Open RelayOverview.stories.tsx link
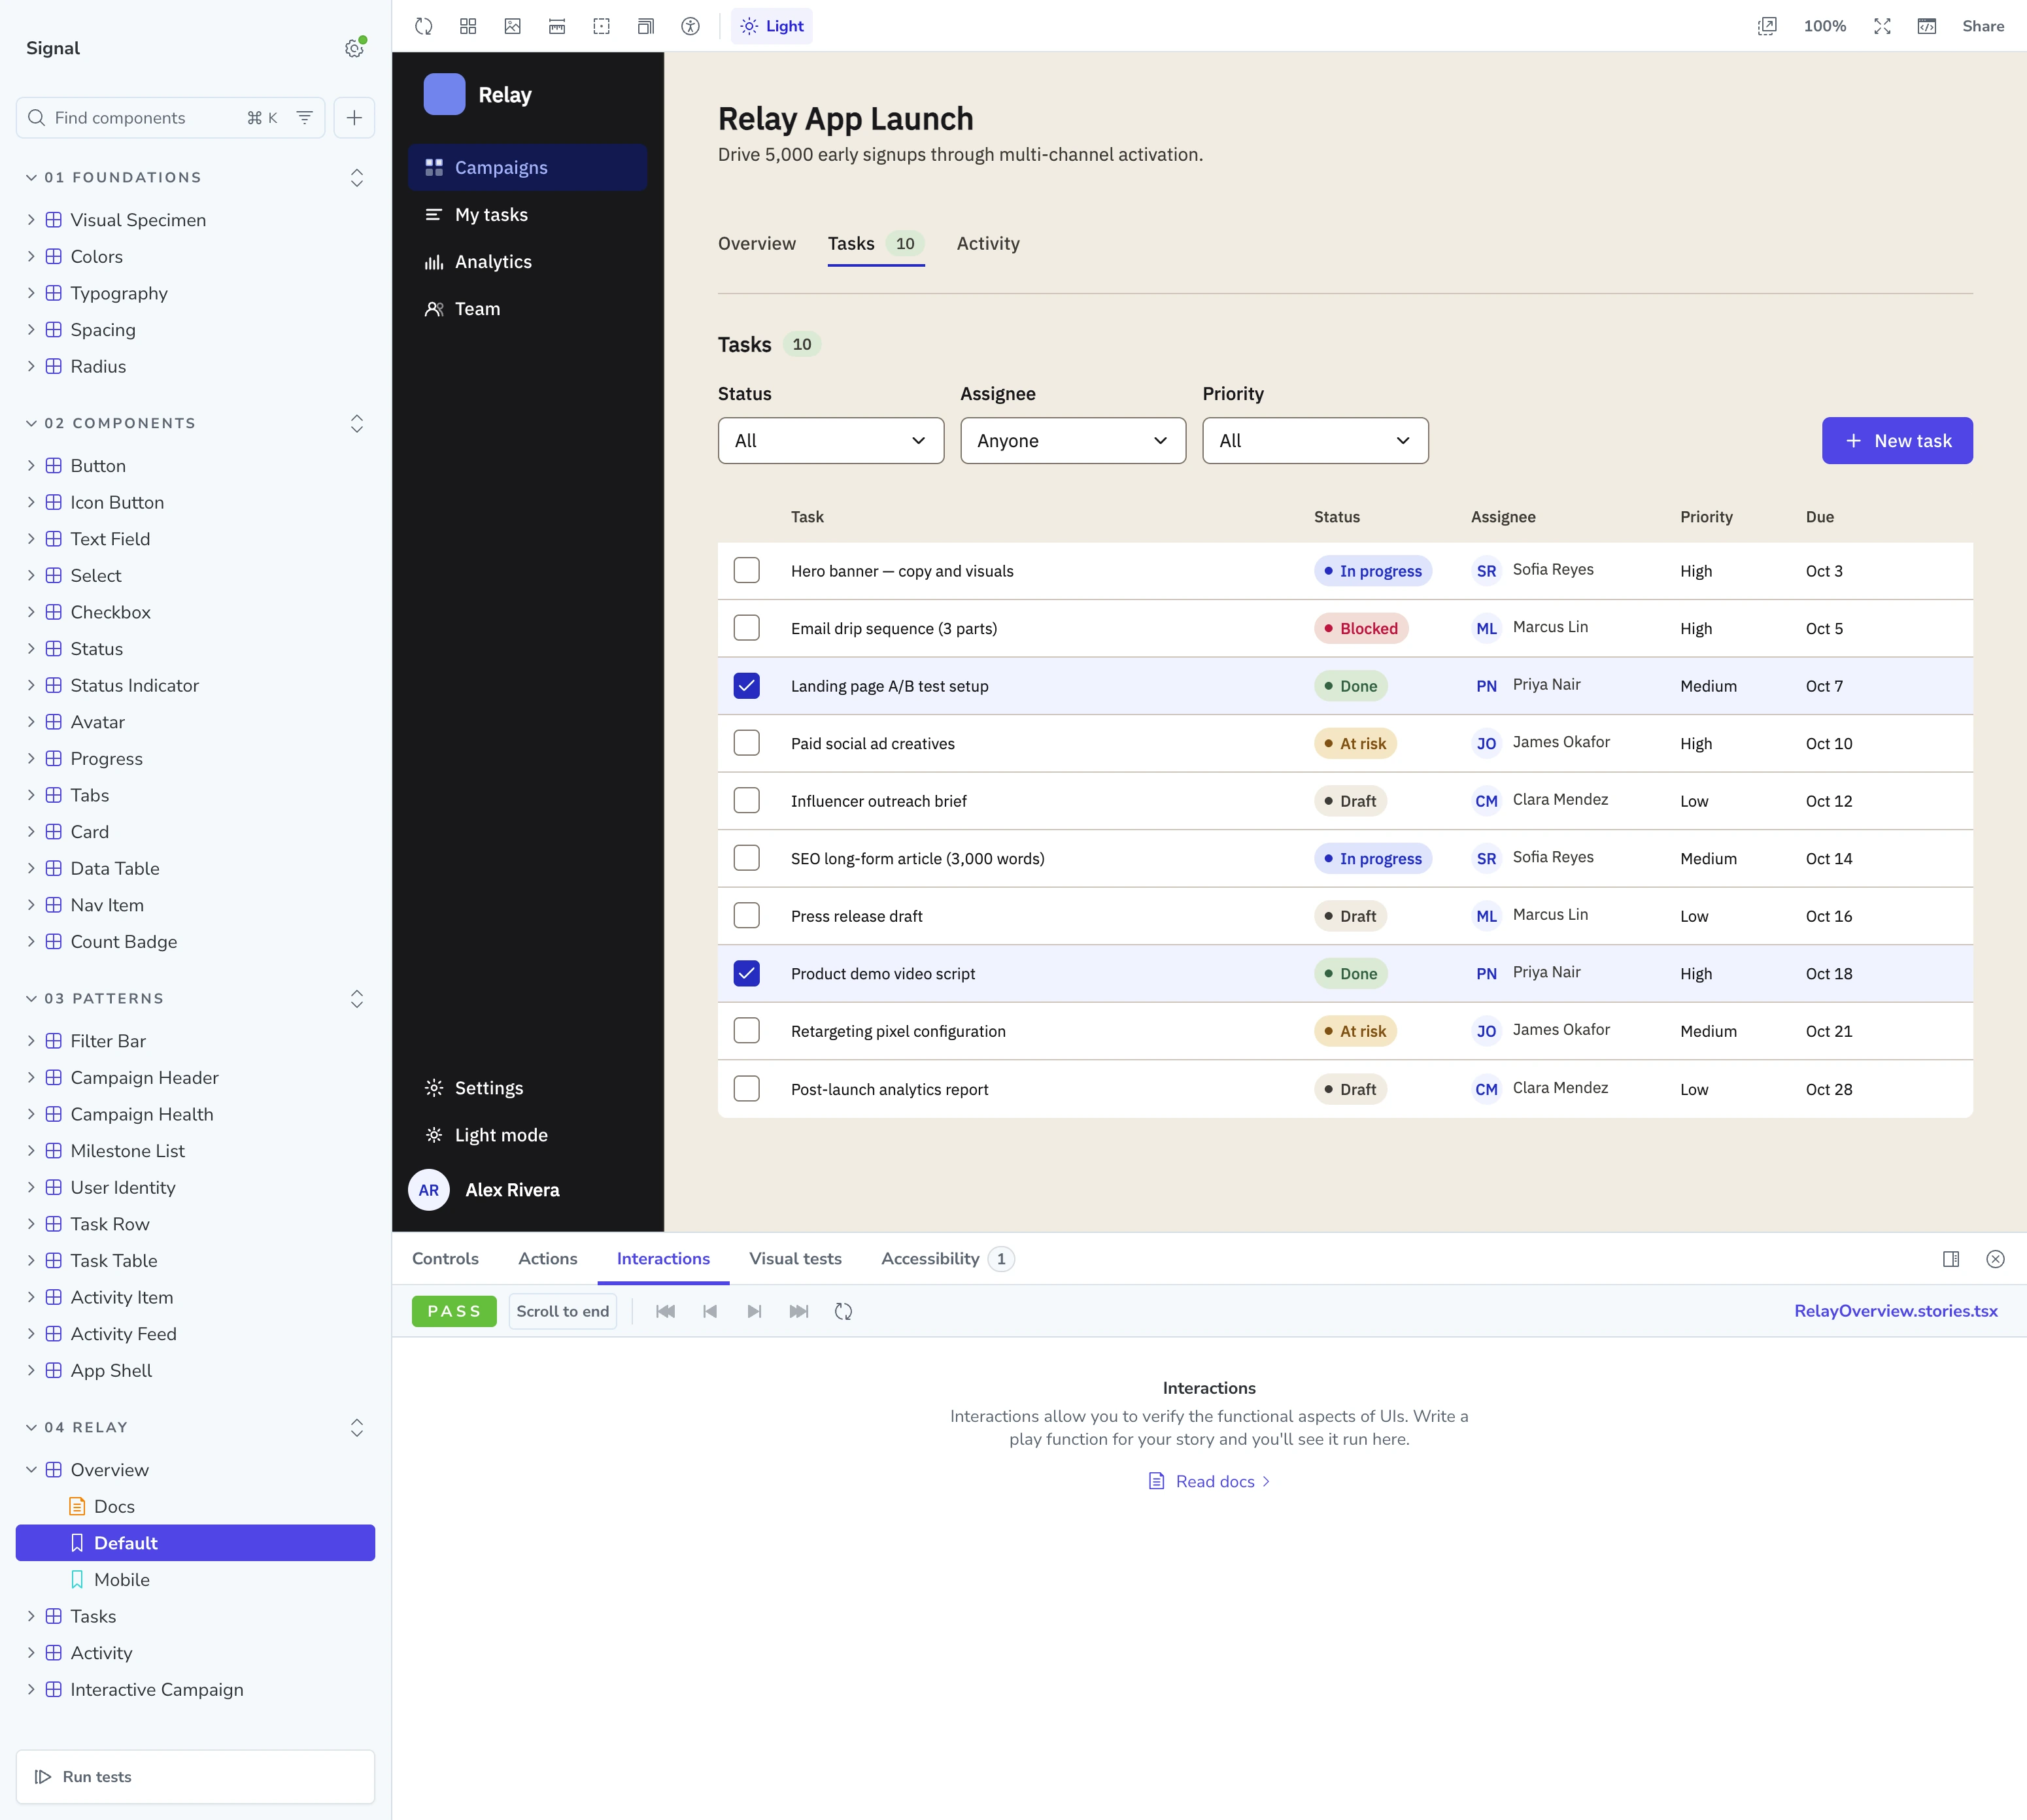The height and width of the screenshot is (1820, 2027). 1895,1311
